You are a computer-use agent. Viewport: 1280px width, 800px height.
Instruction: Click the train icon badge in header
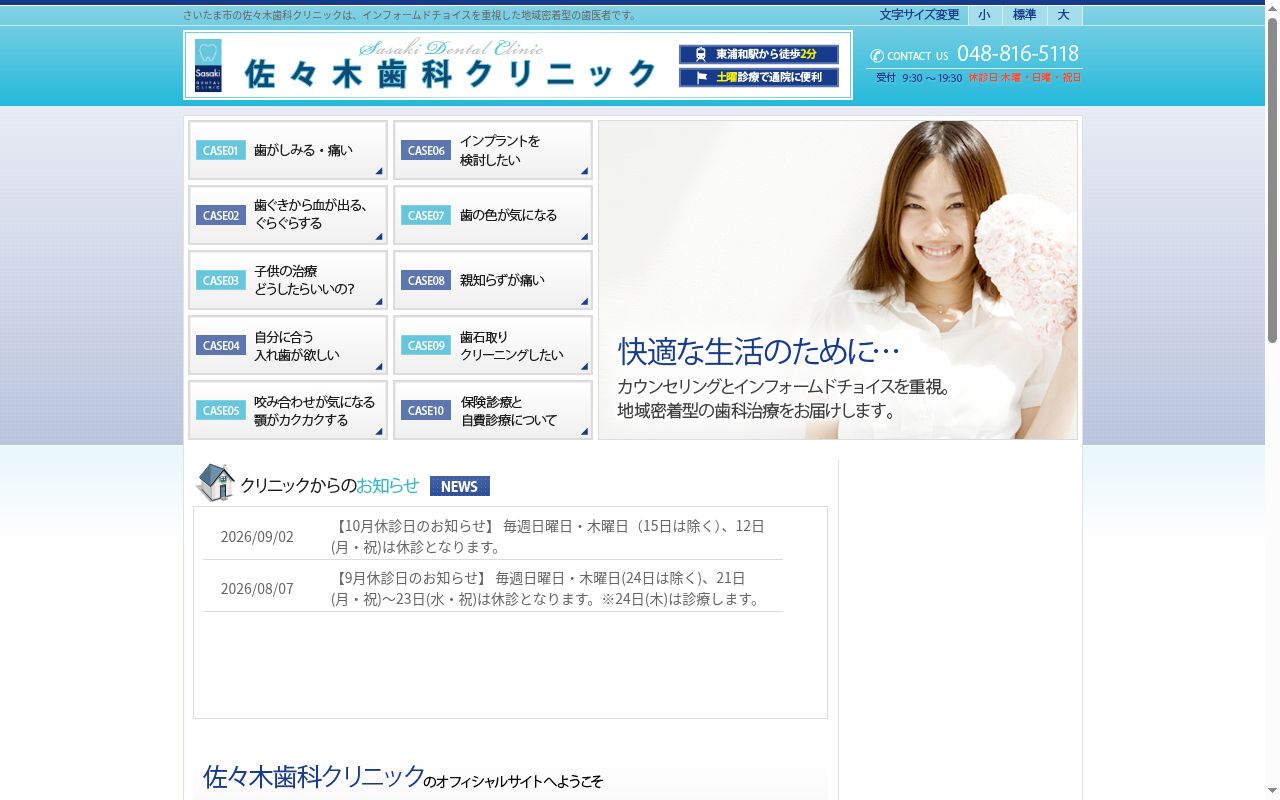tap(700, 55)
